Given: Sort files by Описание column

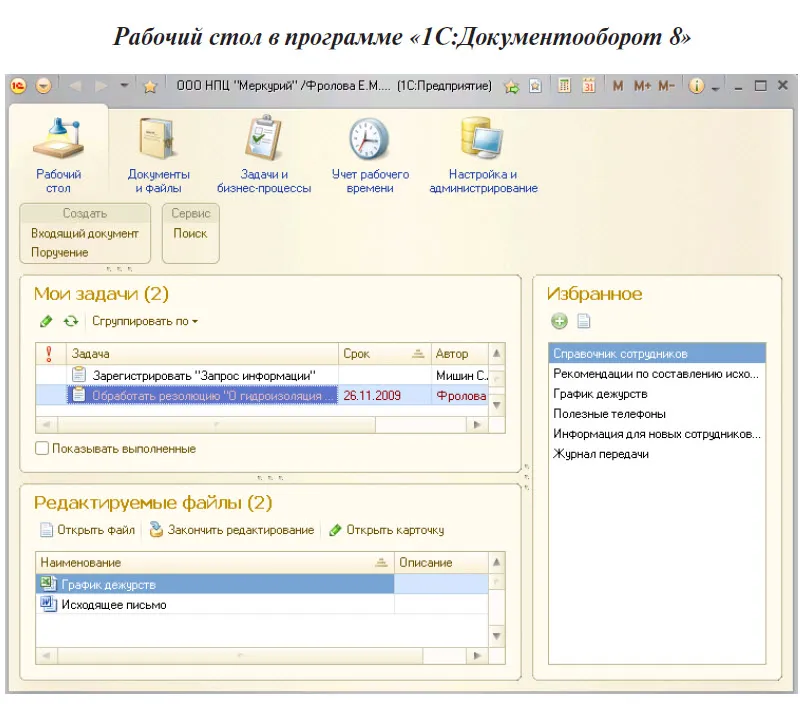Looking at the screenshot, I should click(x=441, y=563).
